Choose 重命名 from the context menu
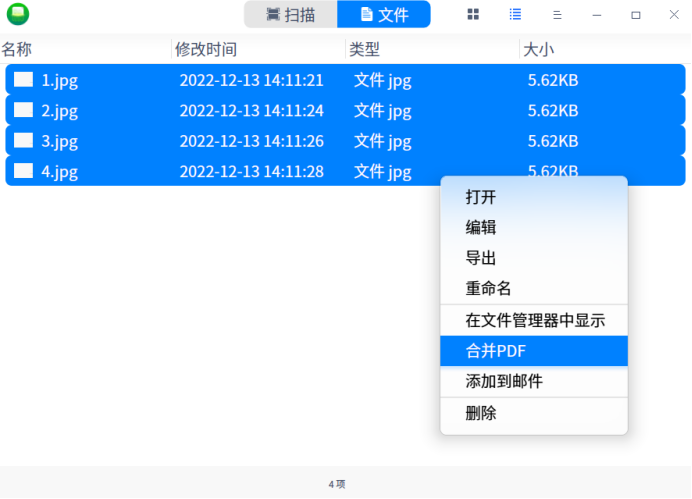 tap(534, 289)
